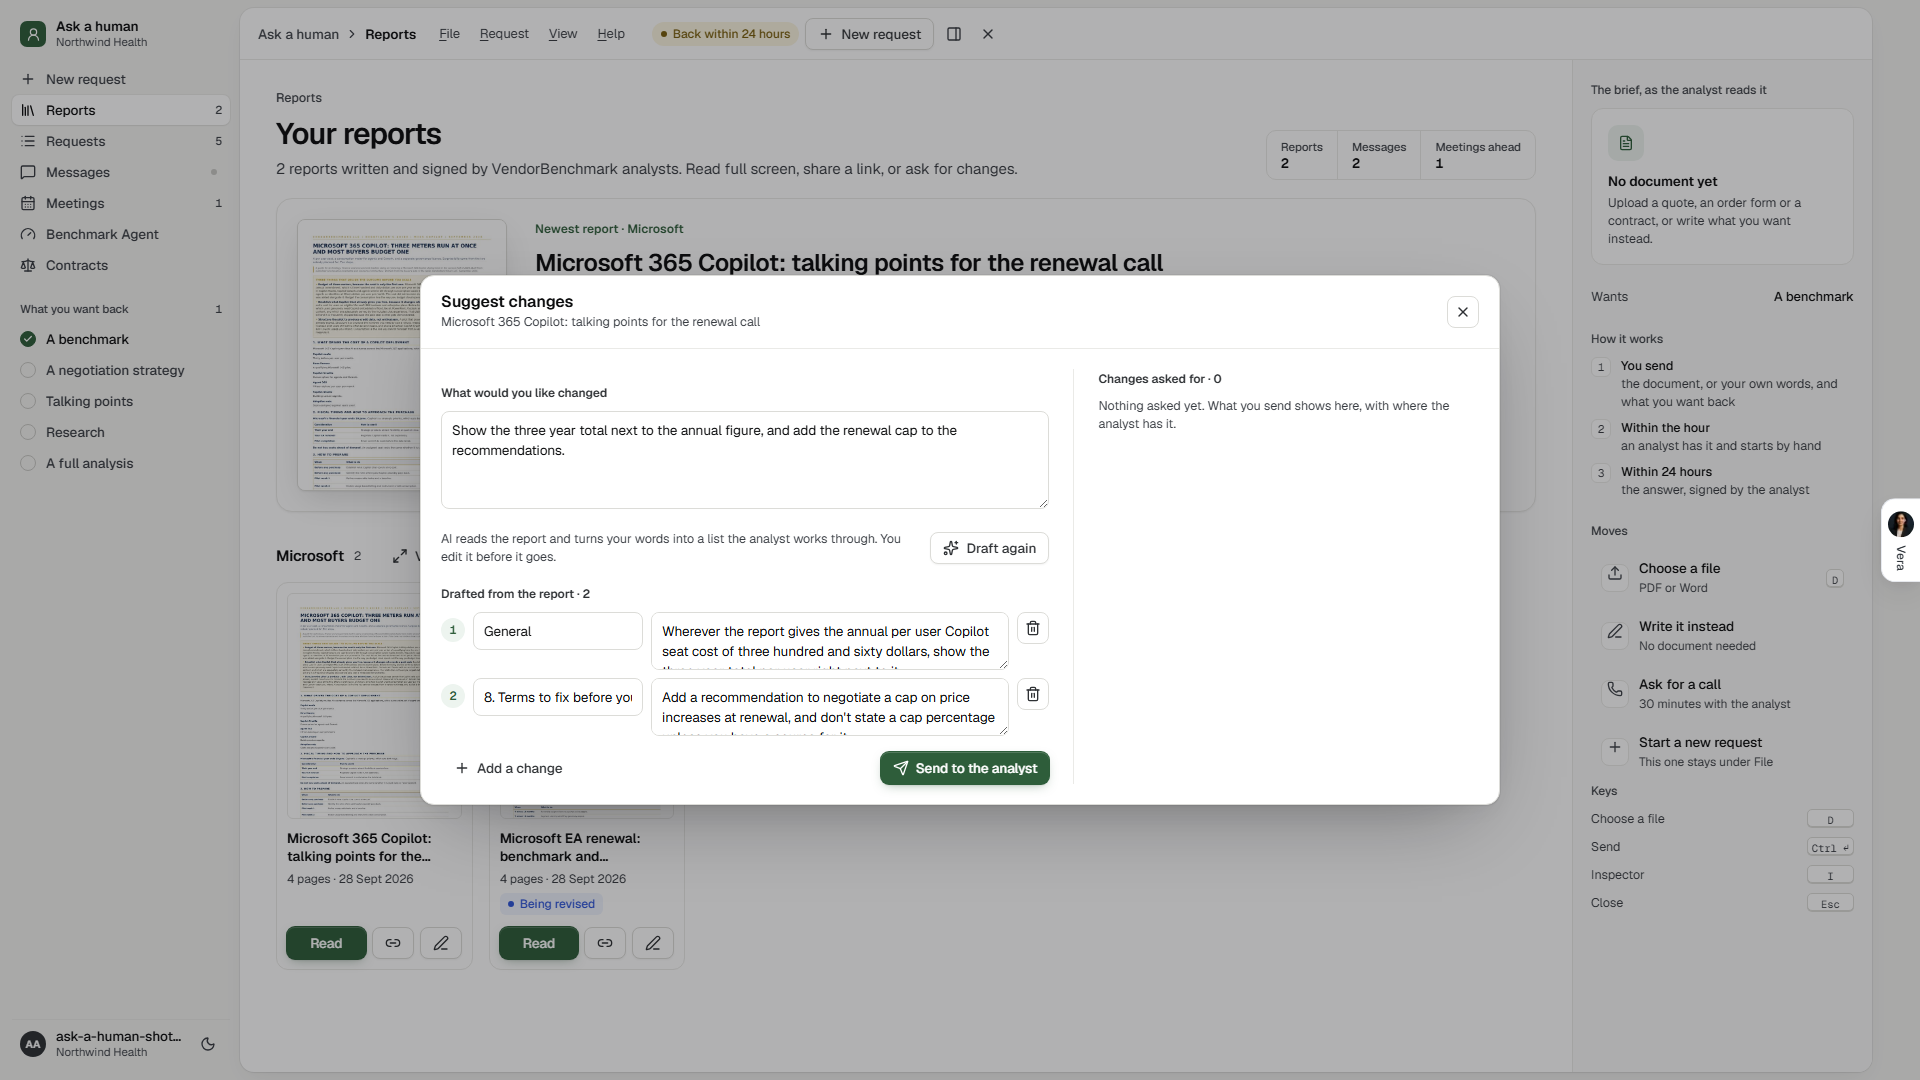
Task: Toggle the side panel layout icon
Action: coord(954,34)
